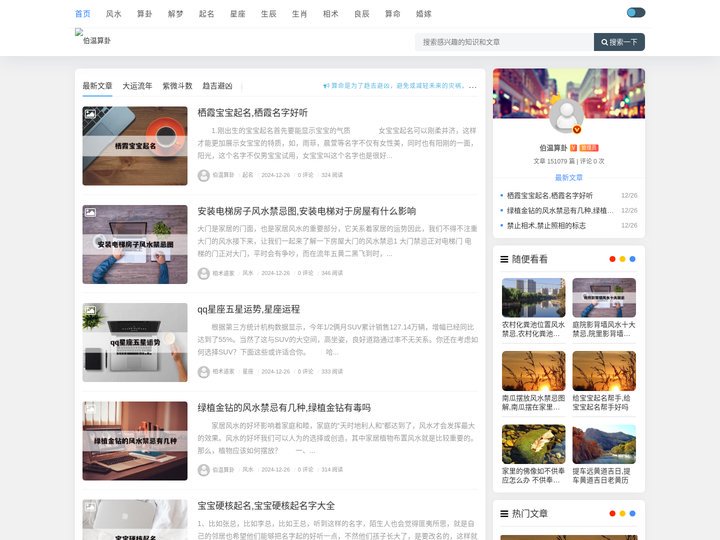Viewport: 720px width, 540px height.
Task: Open article title qq星座五星运势,星座运程
Action: coord(248,309)
